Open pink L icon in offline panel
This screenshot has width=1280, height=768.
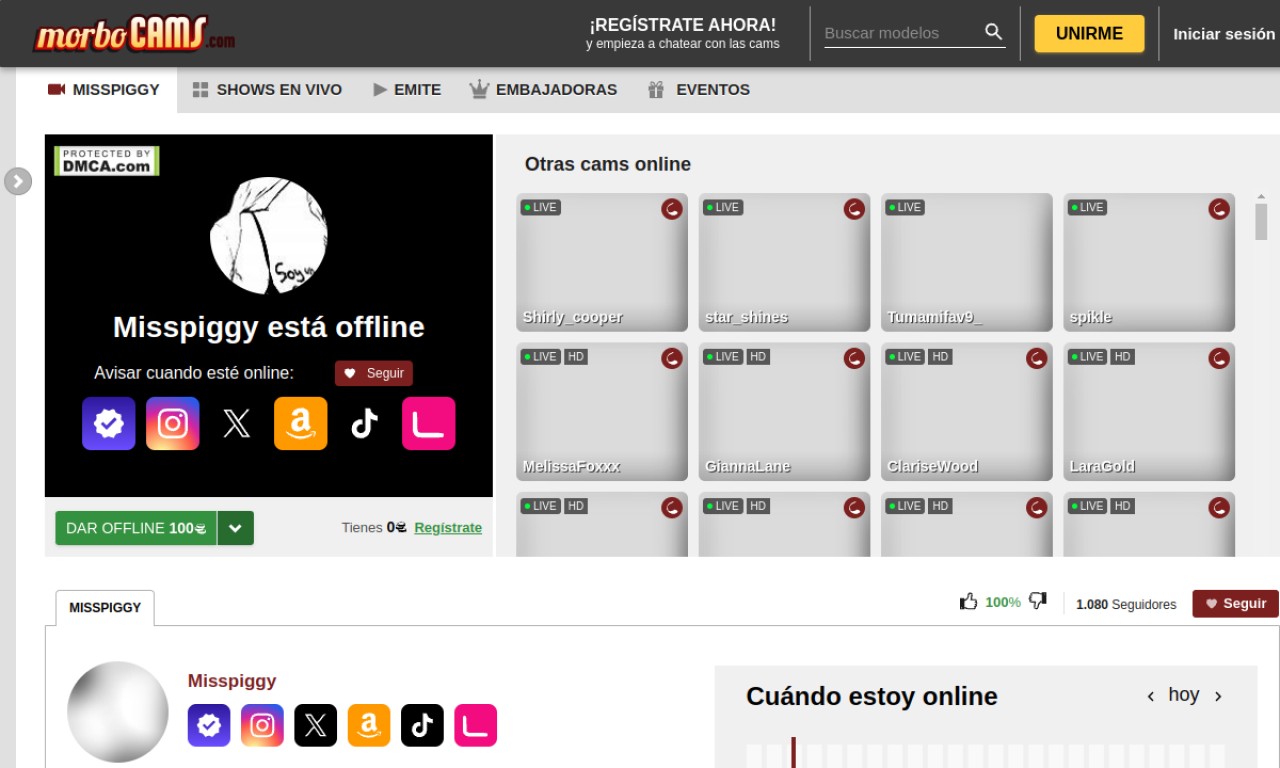(429, 424)
